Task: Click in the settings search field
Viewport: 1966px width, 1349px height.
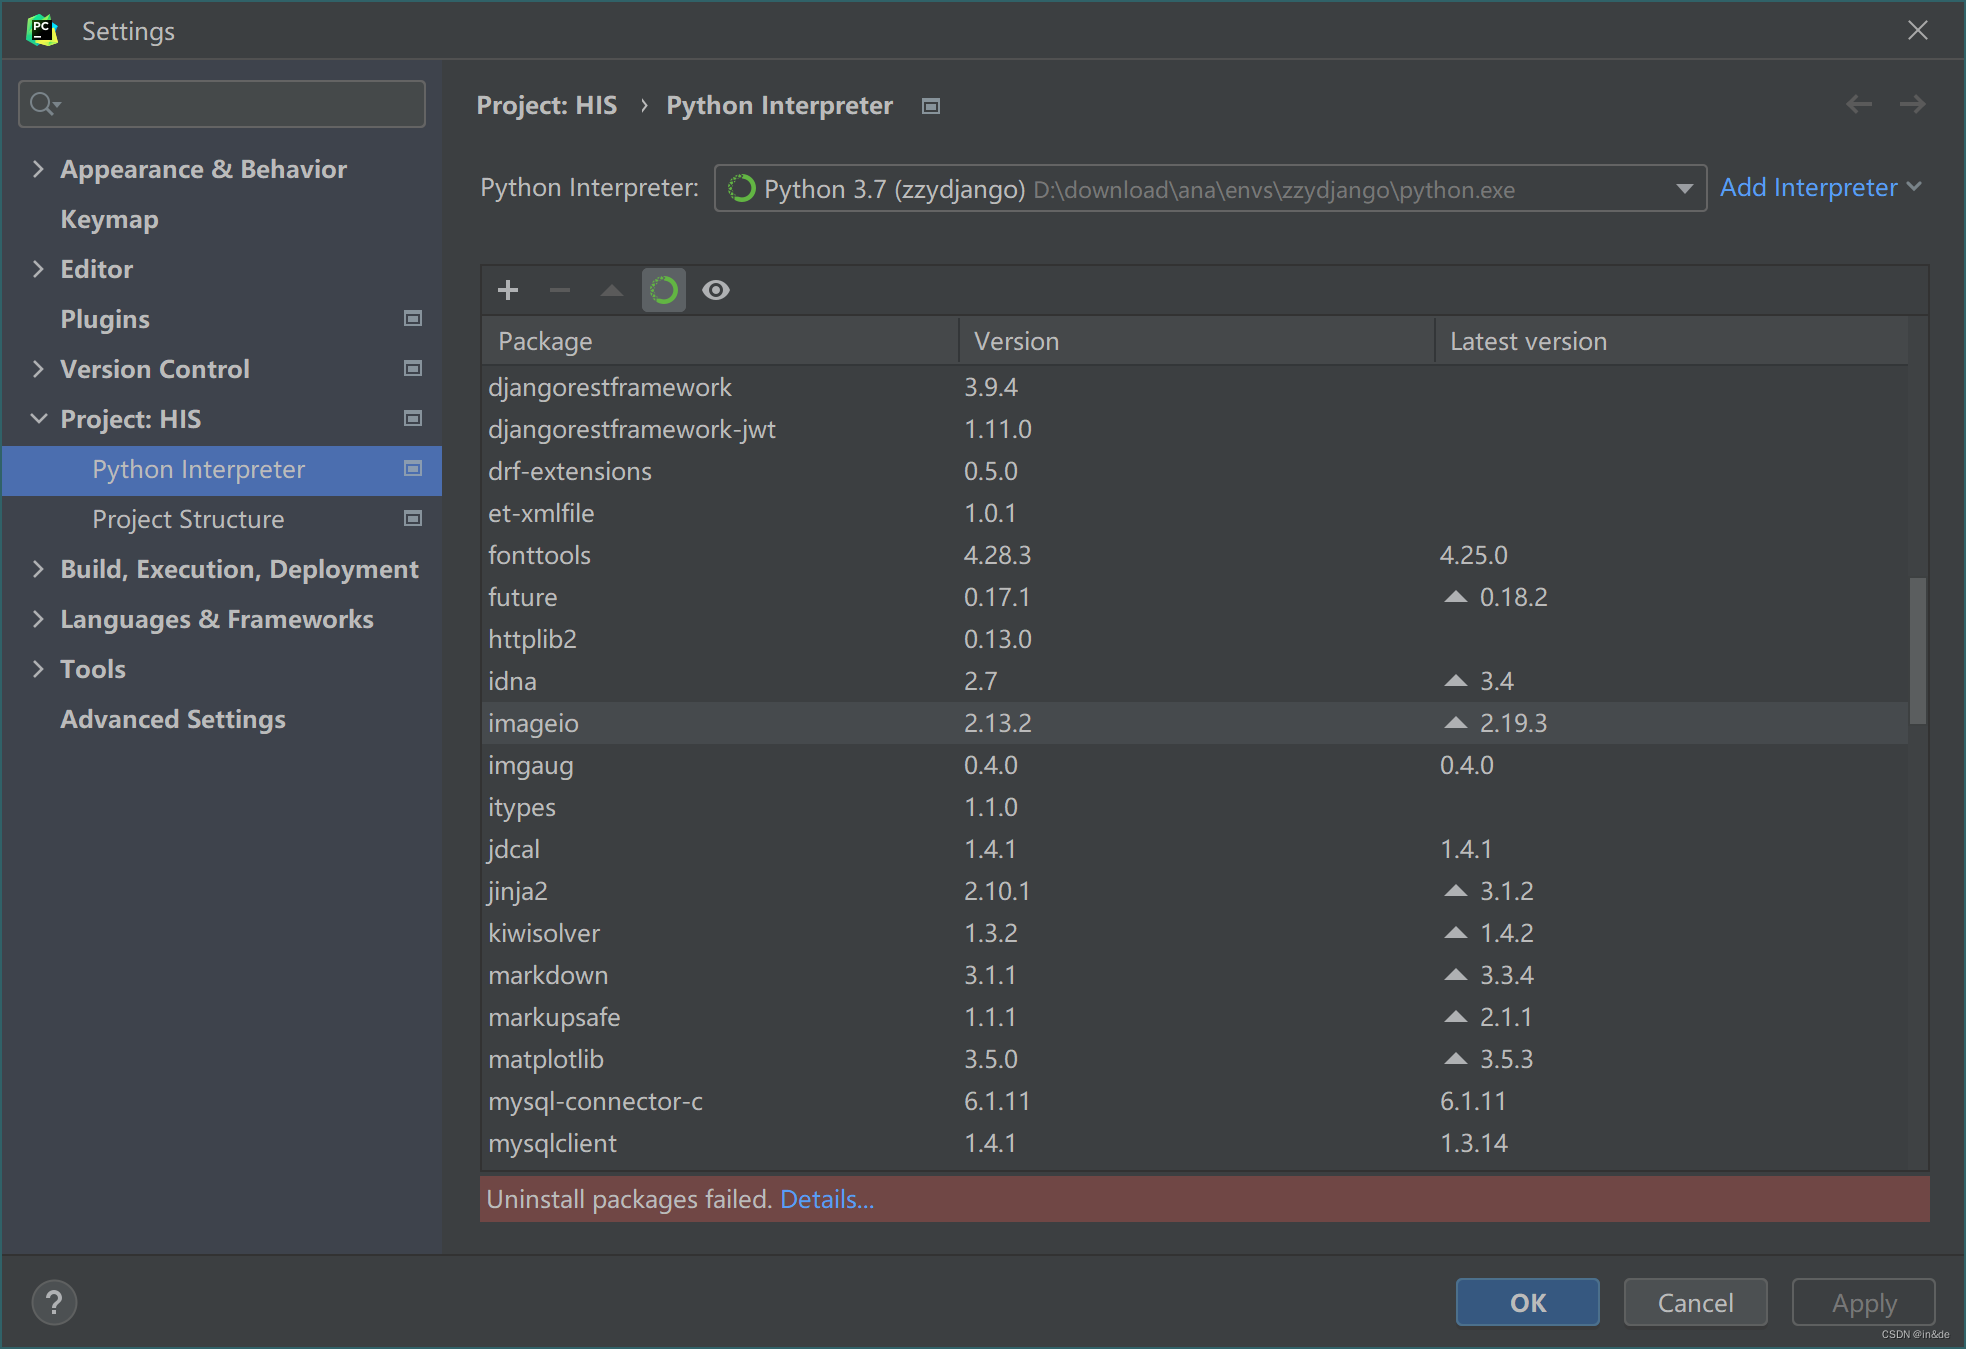Action: coord(222,104)
